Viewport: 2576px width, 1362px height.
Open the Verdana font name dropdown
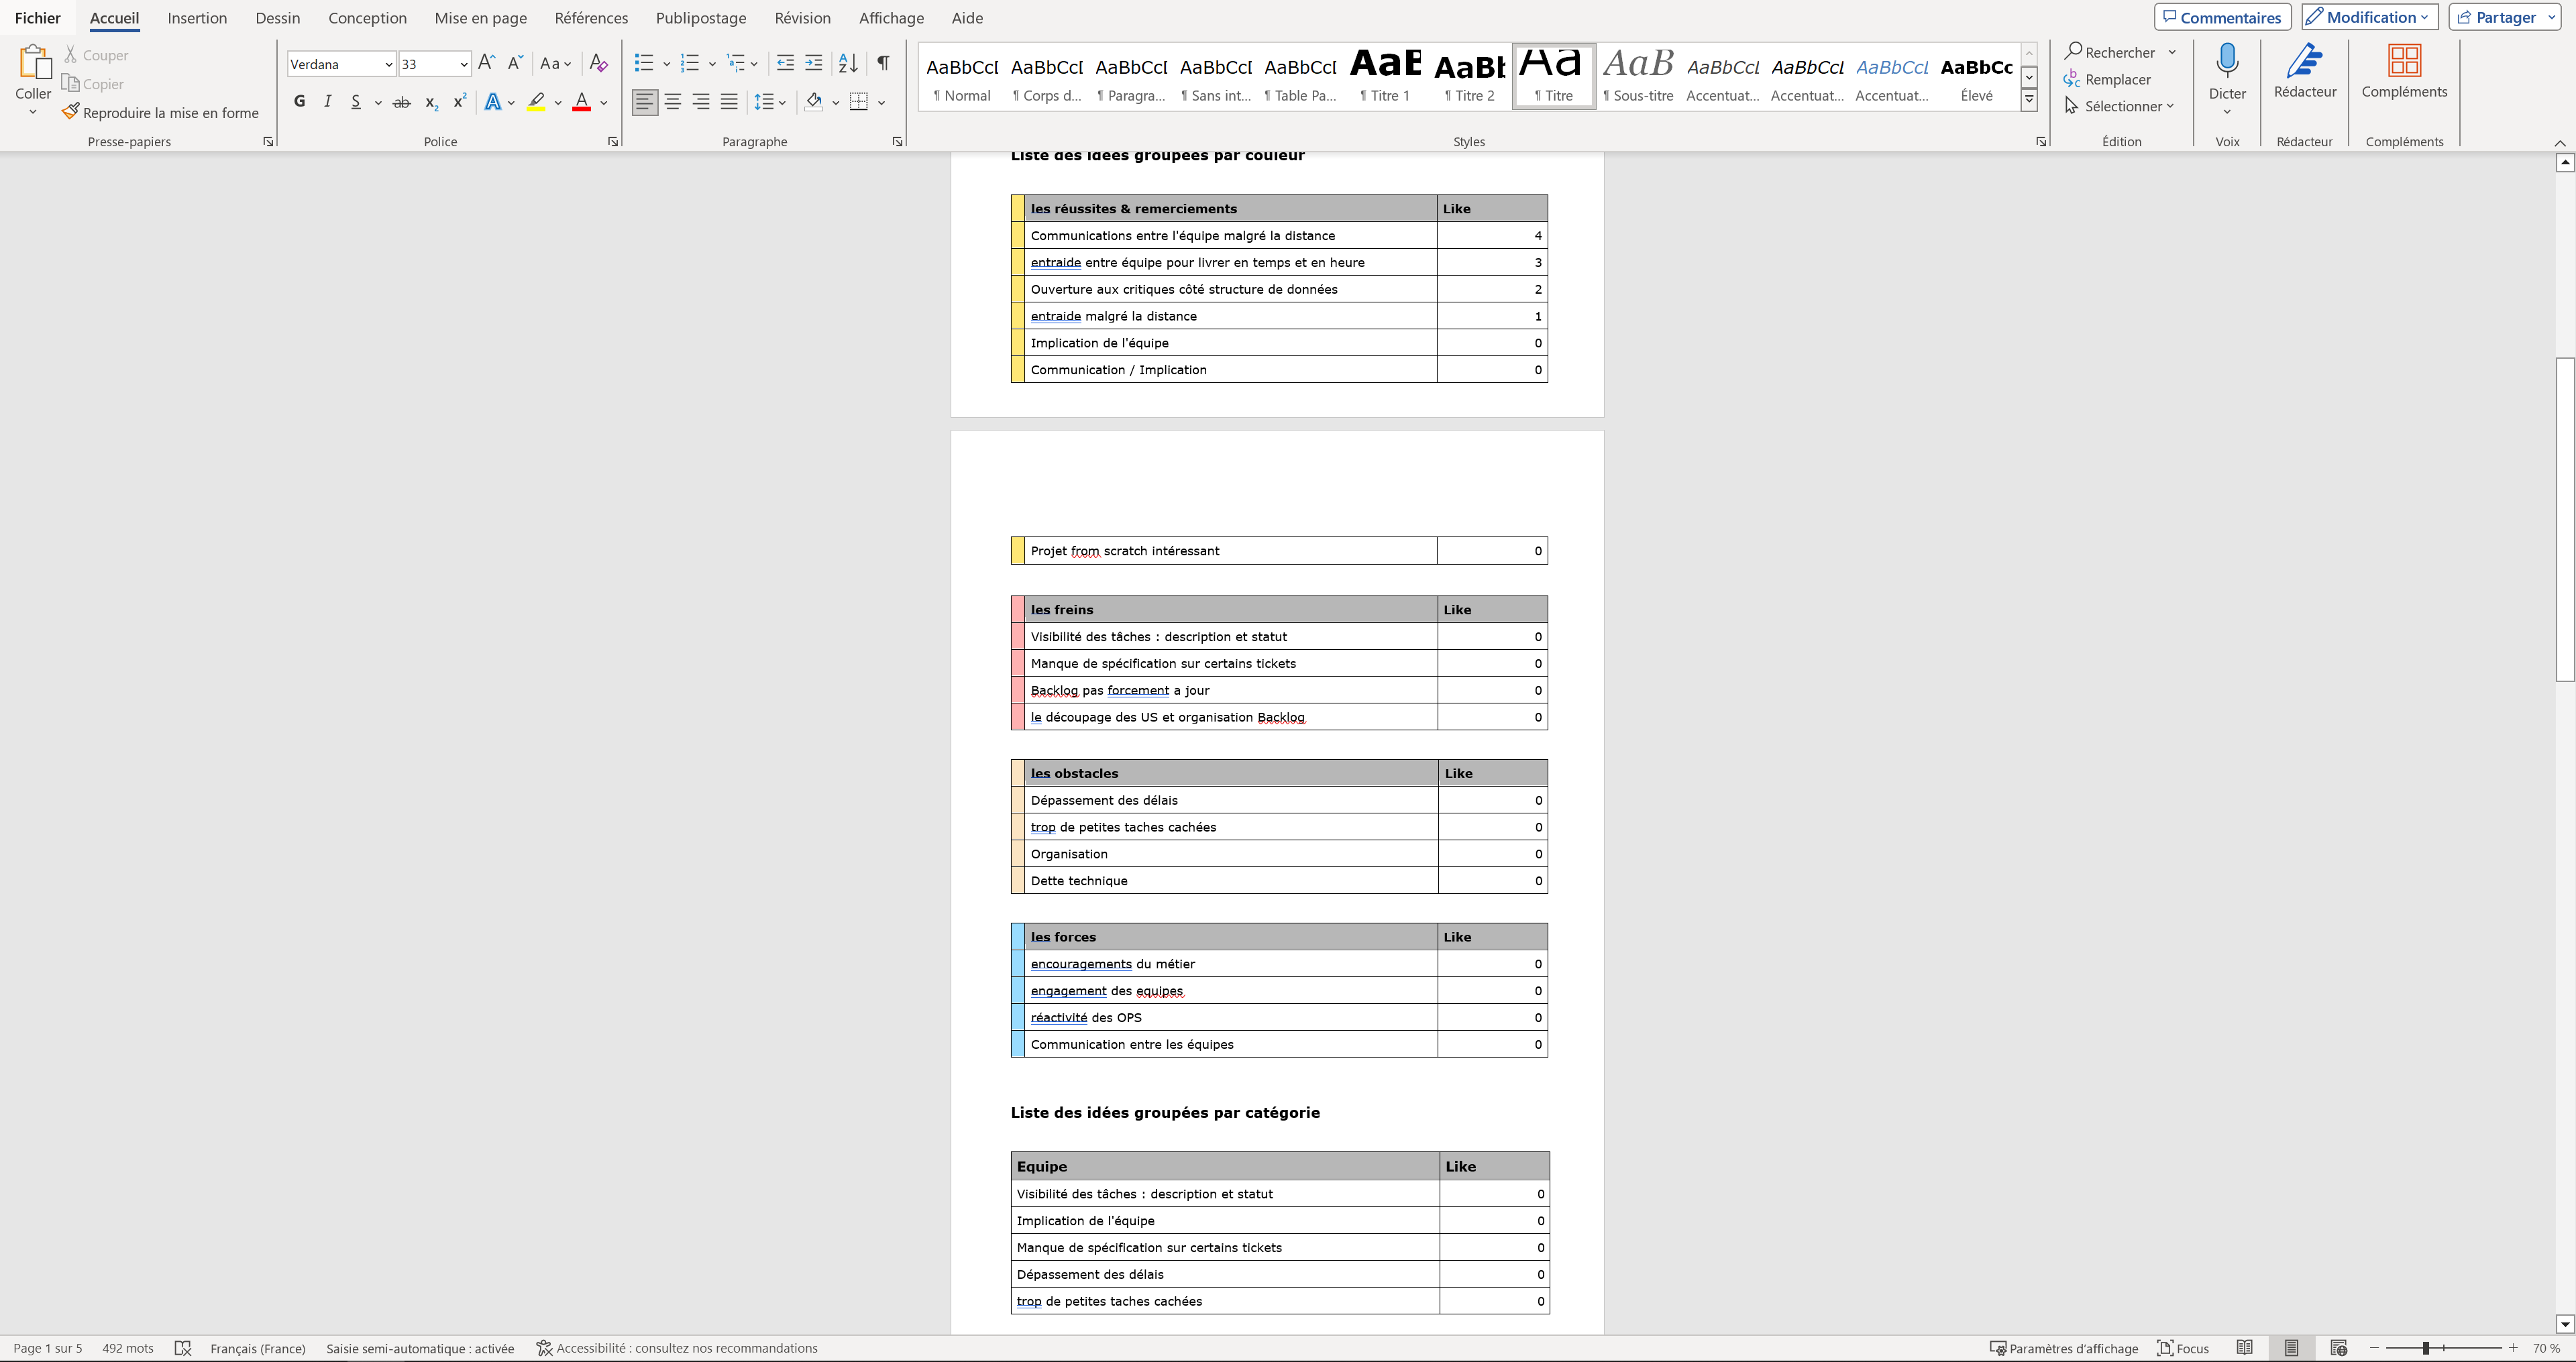pos(388,64)
